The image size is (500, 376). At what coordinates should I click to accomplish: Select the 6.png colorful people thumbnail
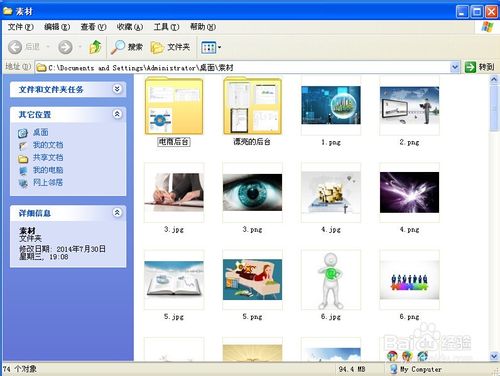(x=409, y=280)
